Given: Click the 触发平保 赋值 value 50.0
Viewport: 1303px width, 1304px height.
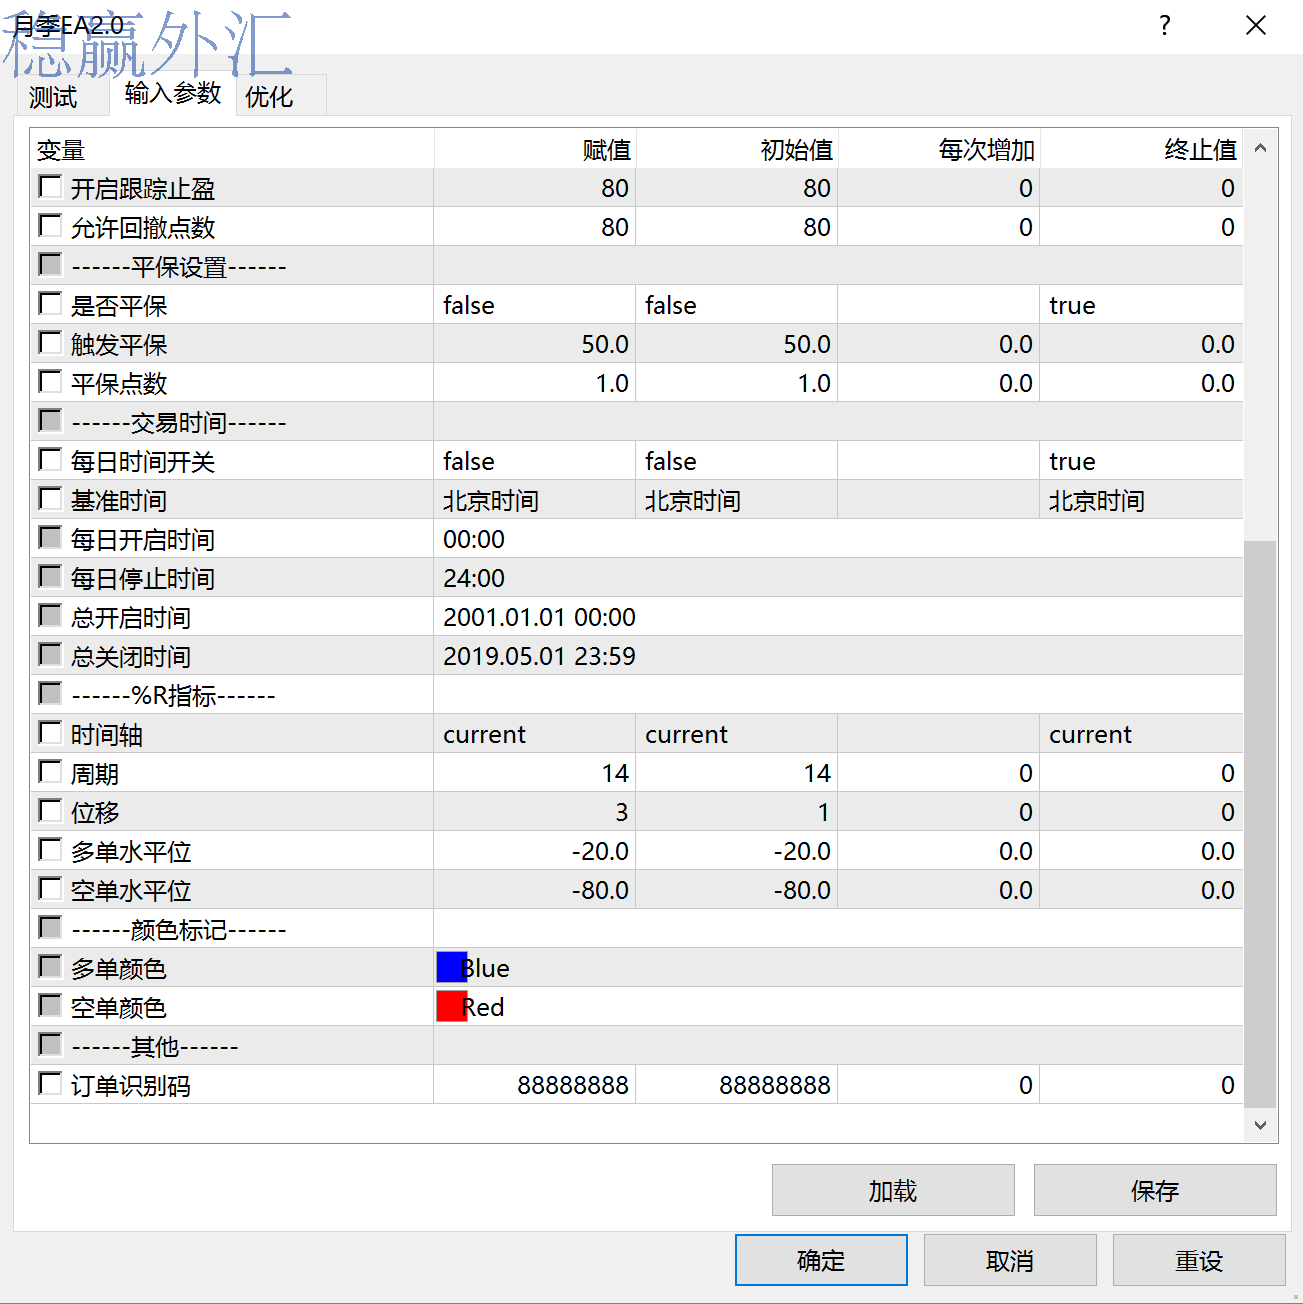Looking at the screenshot, I should pyautogui.click(x=534, y=343).
